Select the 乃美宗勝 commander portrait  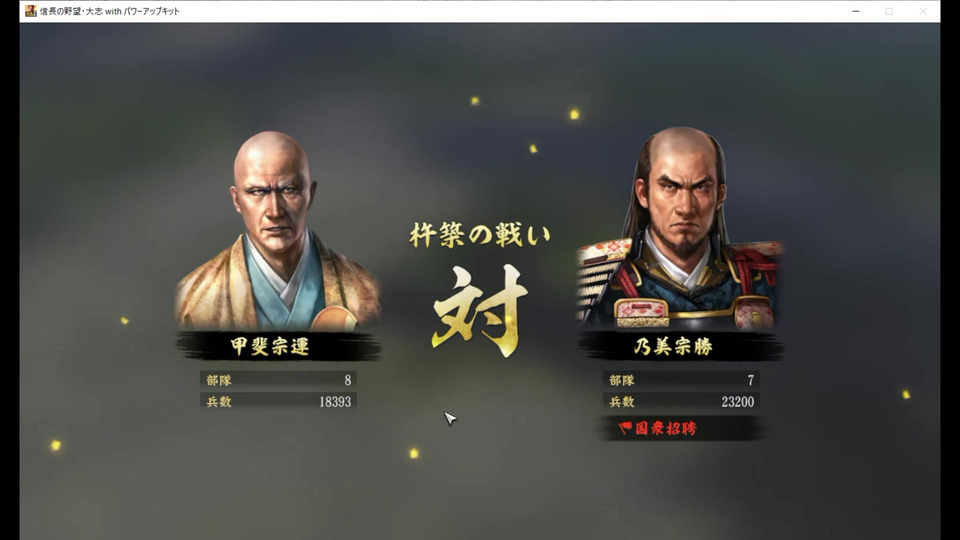tap(680, 229)
